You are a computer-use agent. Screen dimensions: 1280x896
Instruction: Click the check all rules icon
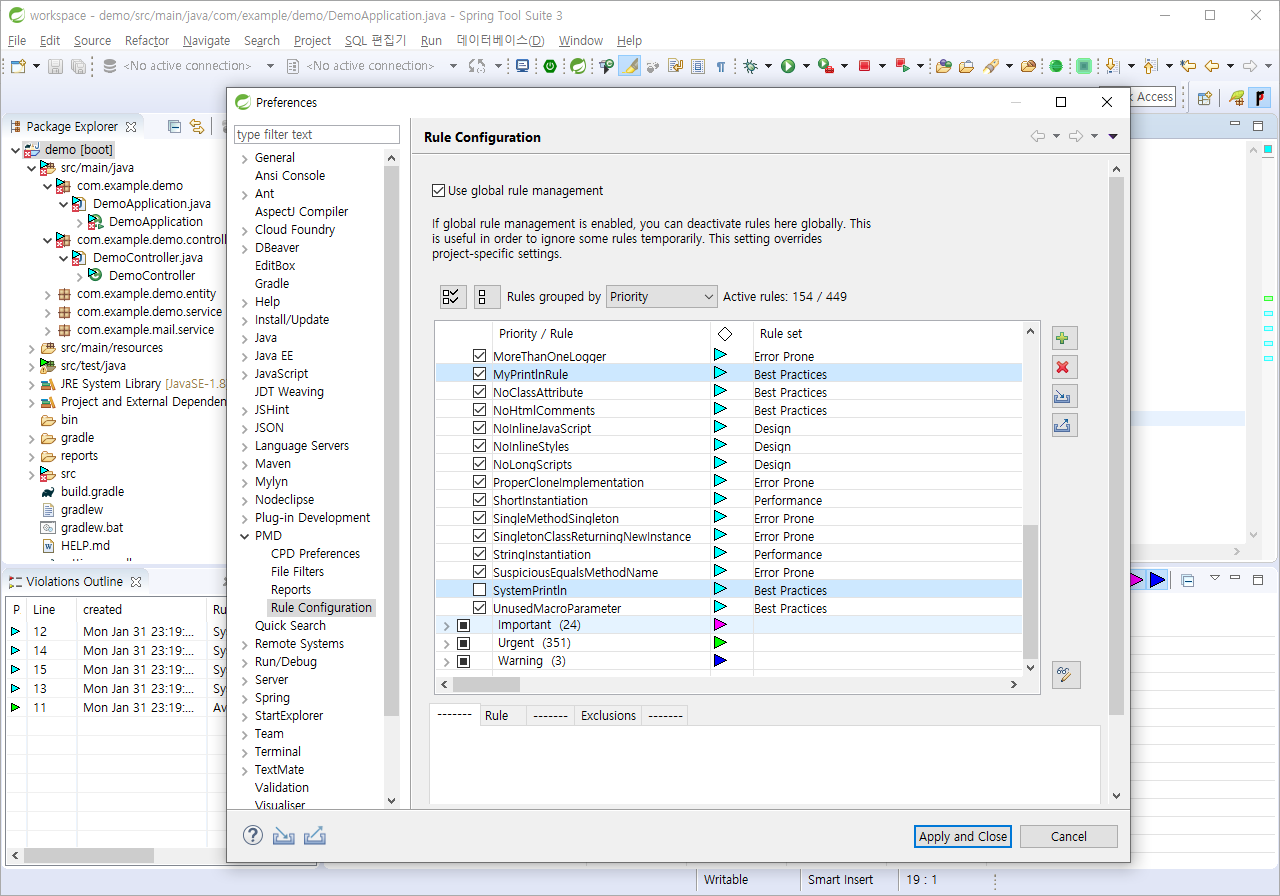453,297
